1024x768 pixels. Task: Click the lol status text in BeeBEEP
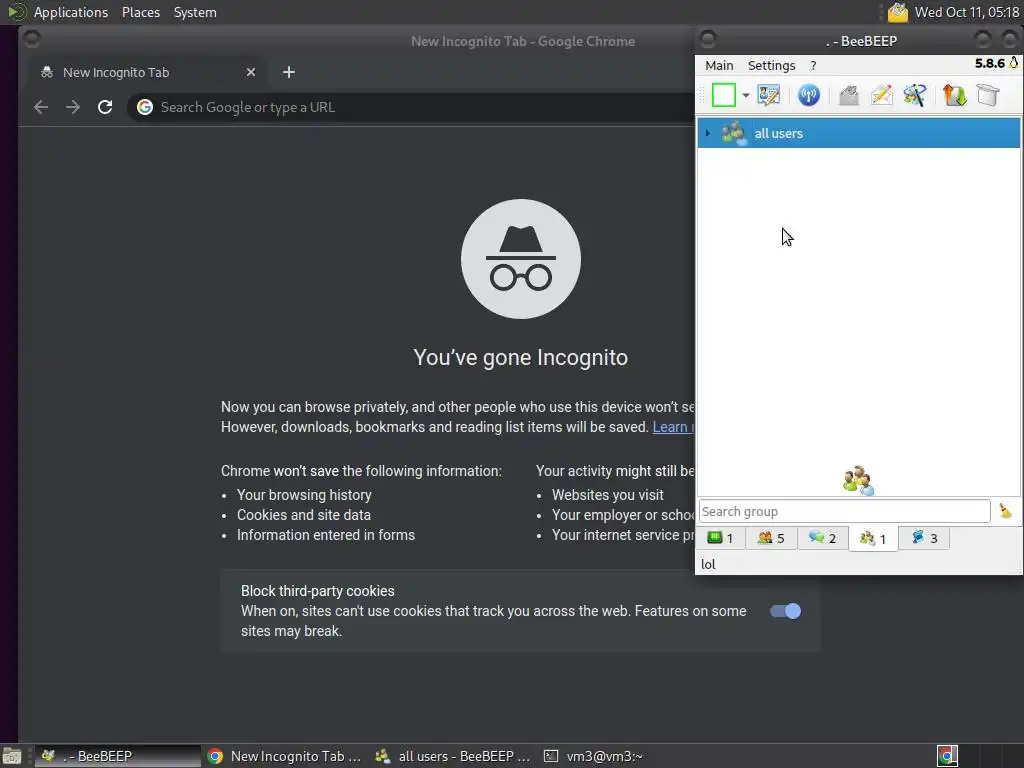click(708, 564)
